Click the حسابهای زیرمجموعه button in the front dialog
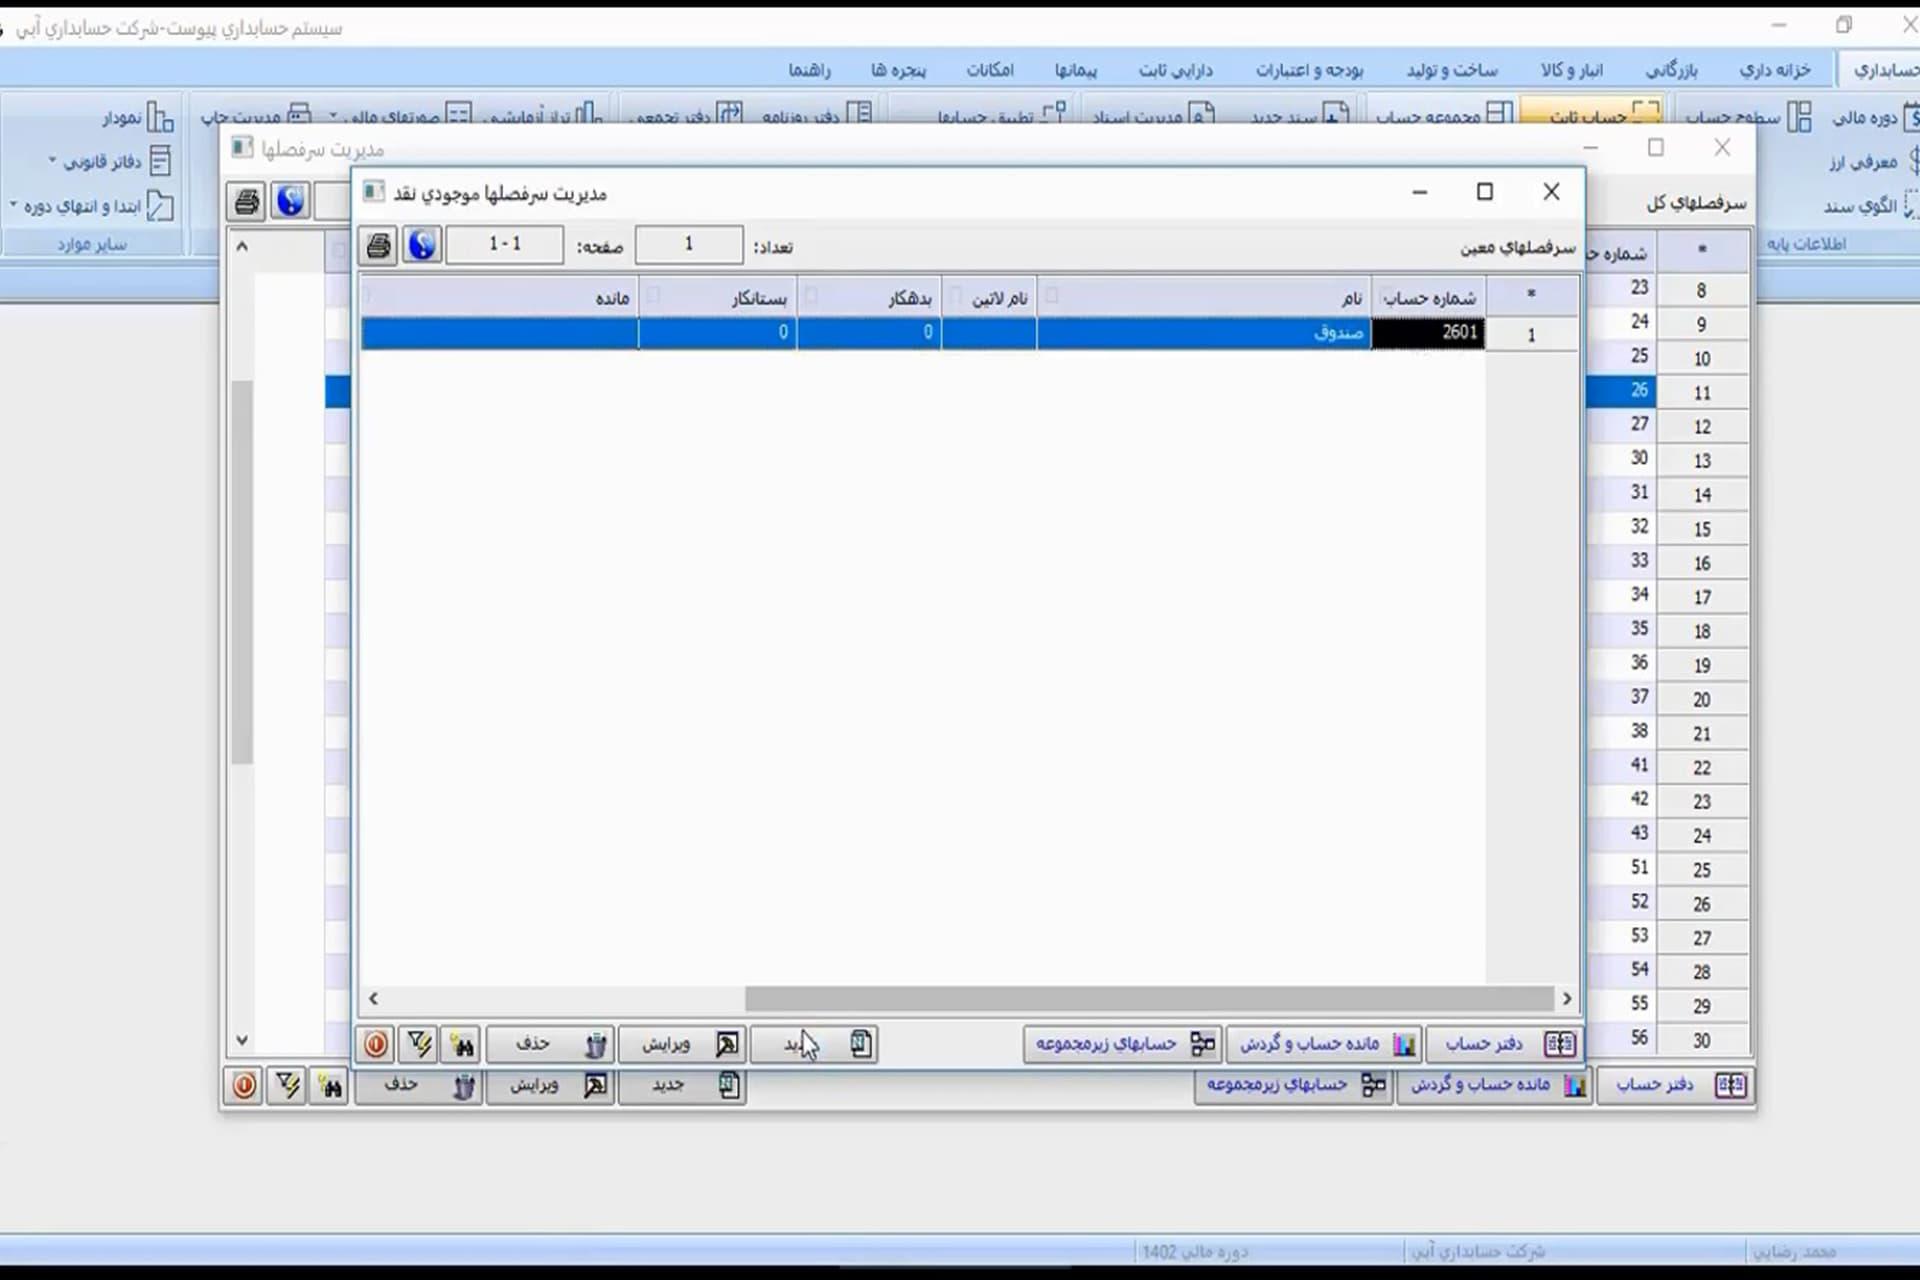This screenshot has width=1920, height=1280. [x=1122, y=1044]
